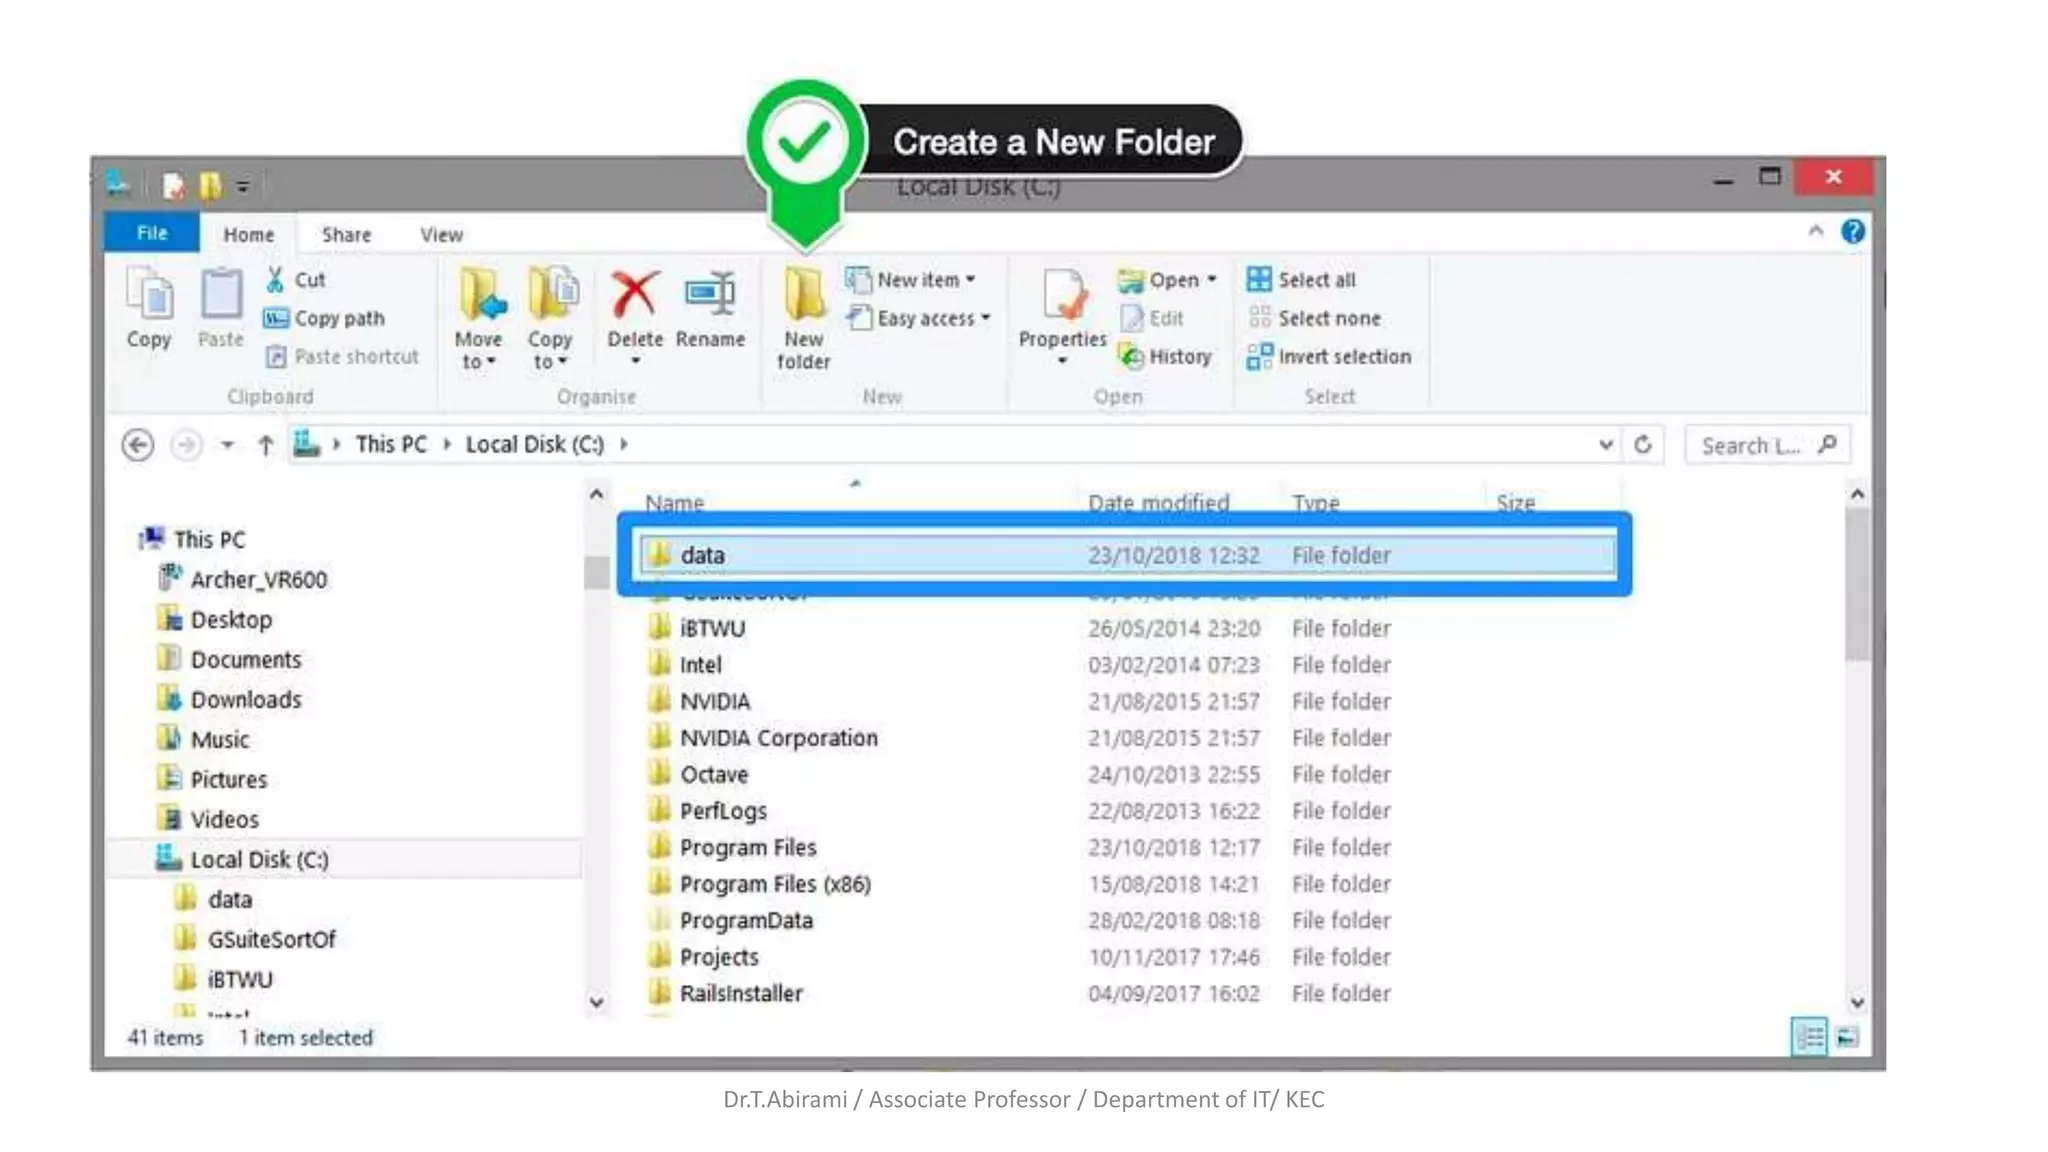Screen dimensions: 2048x1152
Task: Click the Rename icon in Organise group
Action: pyautogui.click(x=710, y=295)
